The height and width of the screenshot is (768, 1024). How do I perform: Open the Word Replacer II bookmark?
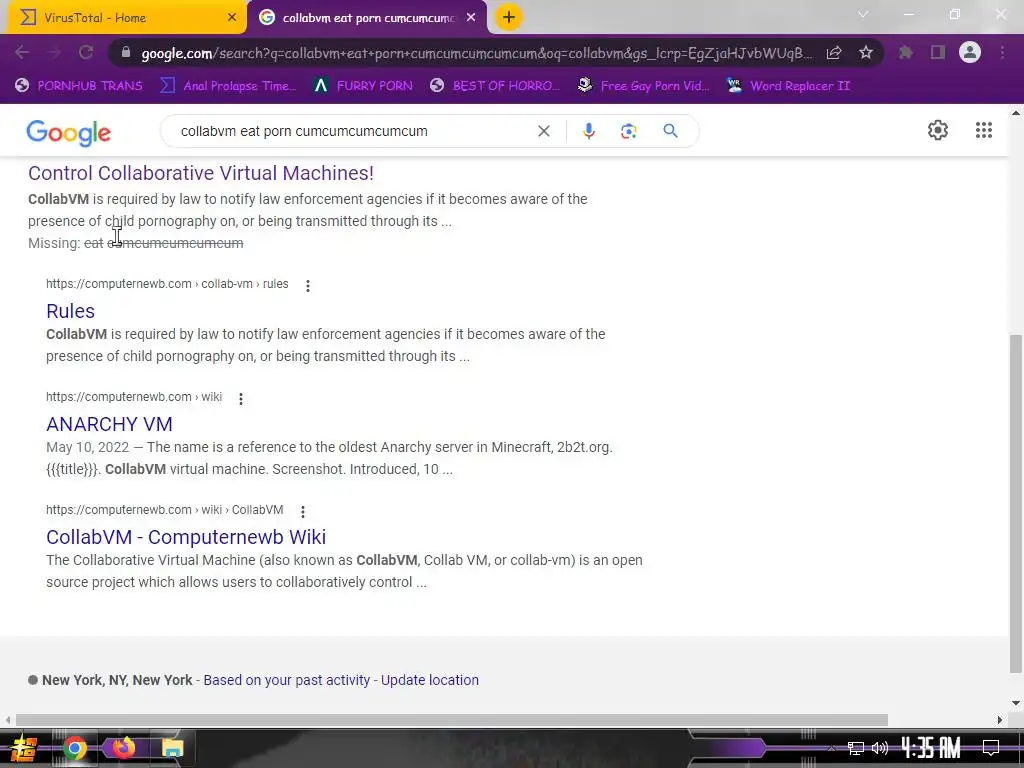point(788,86)
